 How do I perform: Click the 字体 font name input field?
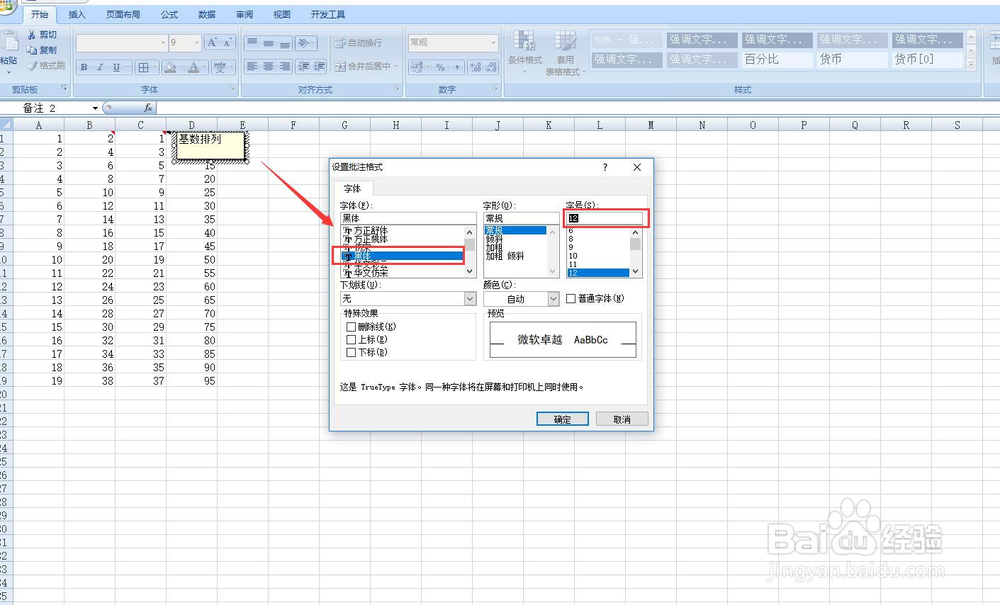(408, 218)
